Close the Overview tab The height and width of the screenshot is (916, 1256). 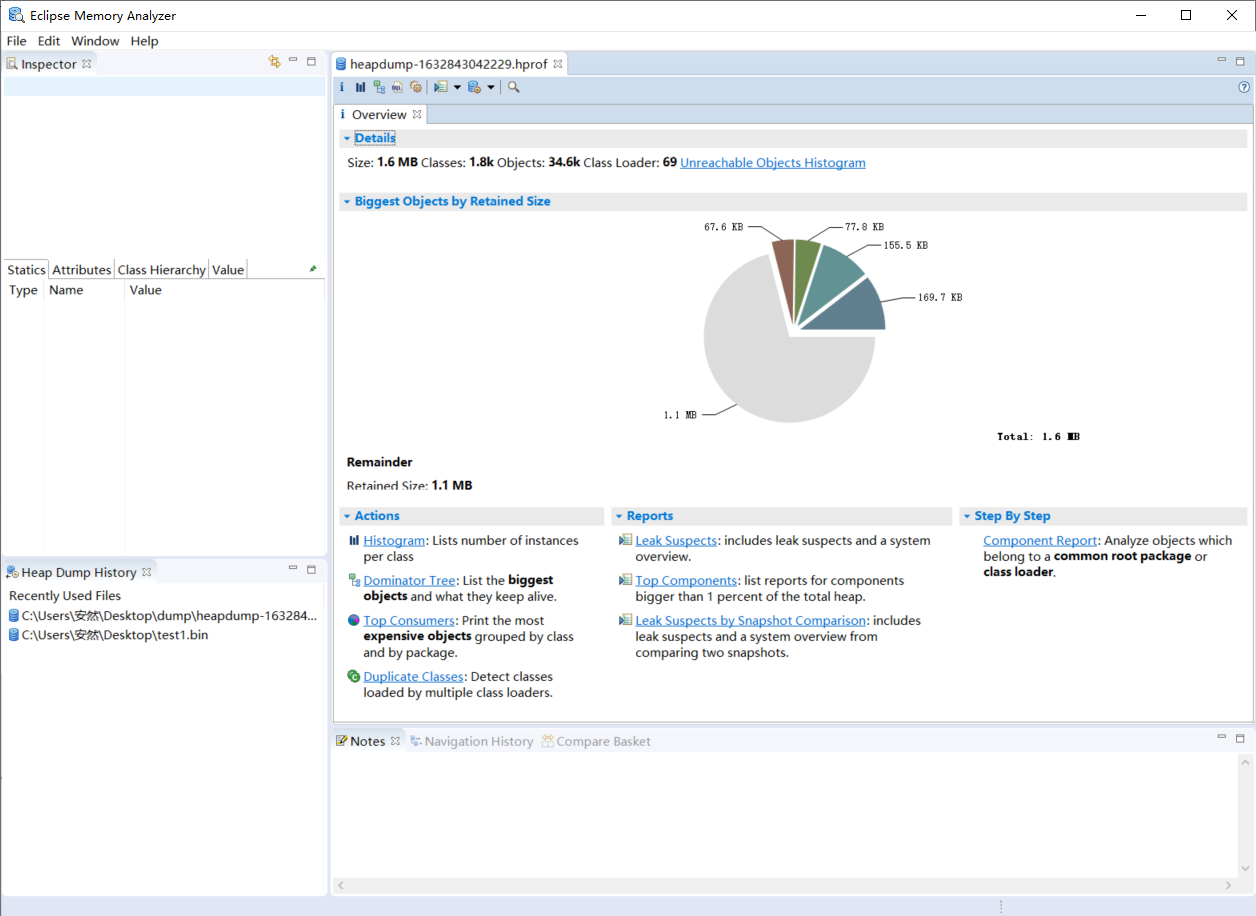[417, 115]
